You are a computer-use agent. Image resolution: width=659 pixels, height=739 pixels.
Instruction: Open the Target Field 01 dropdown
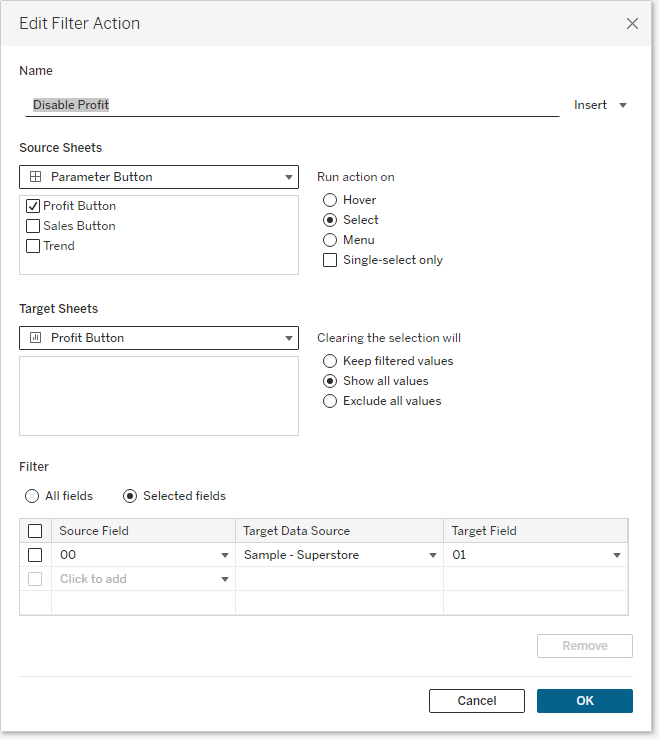coord(617,555)
